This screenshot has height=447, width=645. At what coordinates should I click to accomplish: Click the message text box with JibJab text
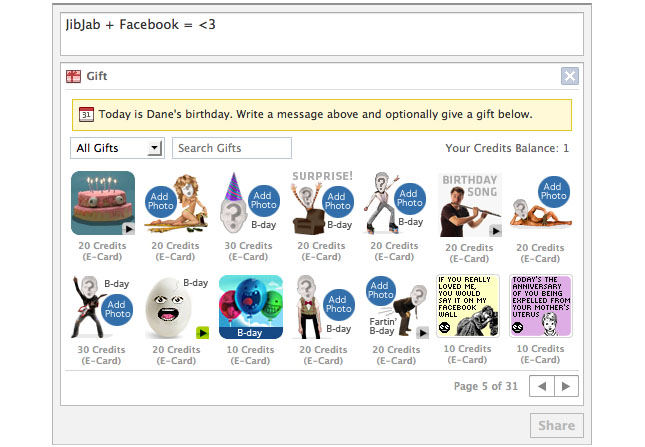pos(322,34)
